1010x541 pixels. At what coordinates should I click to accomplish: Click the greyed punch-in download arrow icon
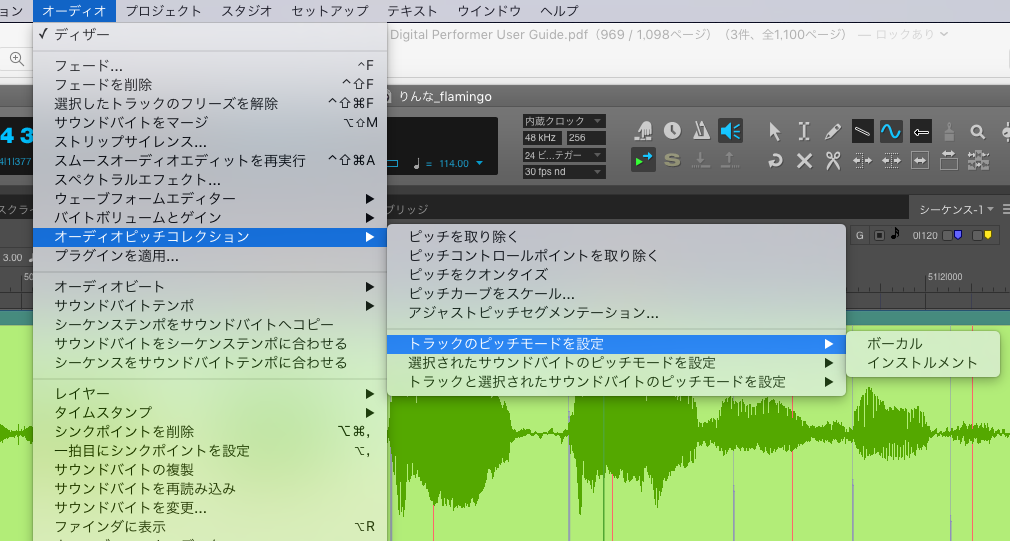701,160
